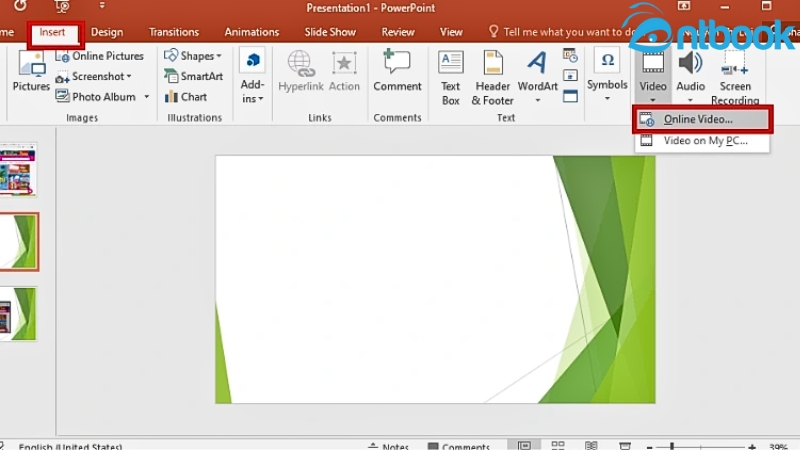Open the WordArt gallery

tap(537, 77)
